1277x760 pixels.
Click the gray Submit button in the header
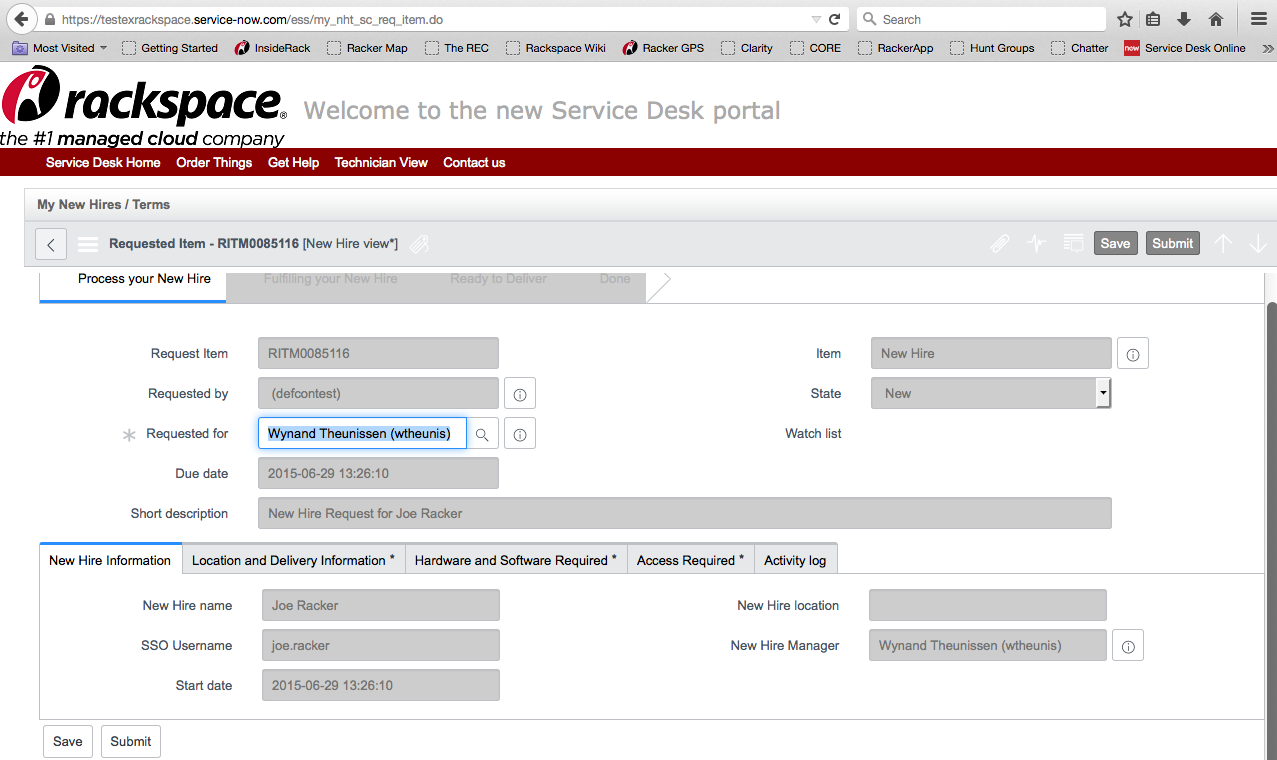pos(1172,243)
